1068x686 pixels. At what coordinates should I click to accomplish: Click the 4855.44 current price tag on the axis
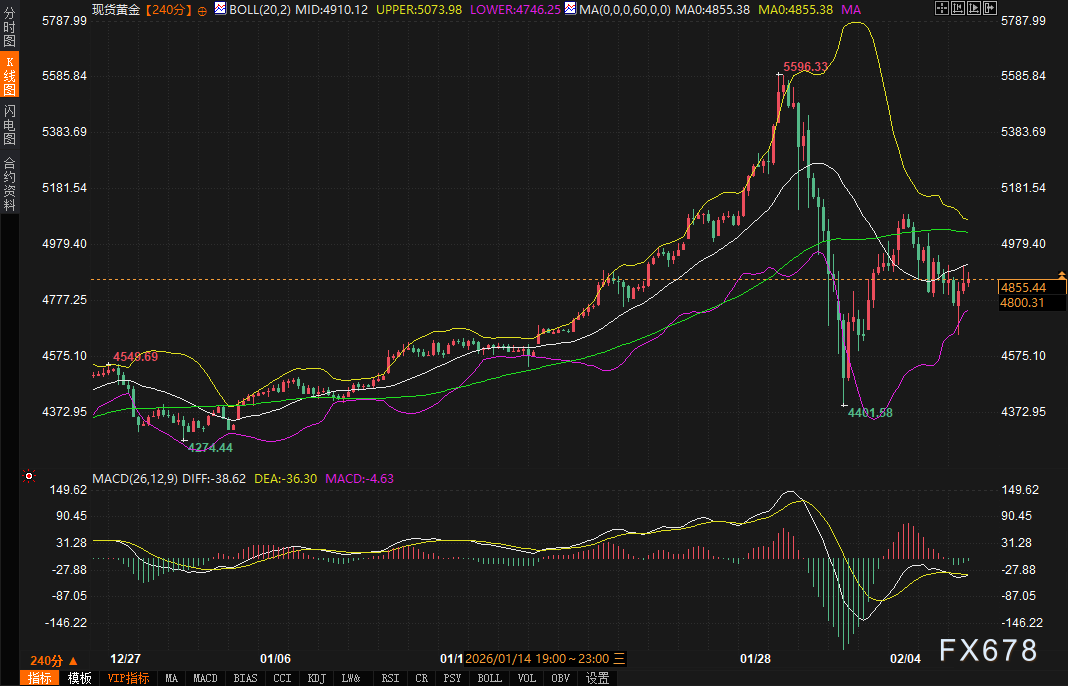pos(1020,287)
